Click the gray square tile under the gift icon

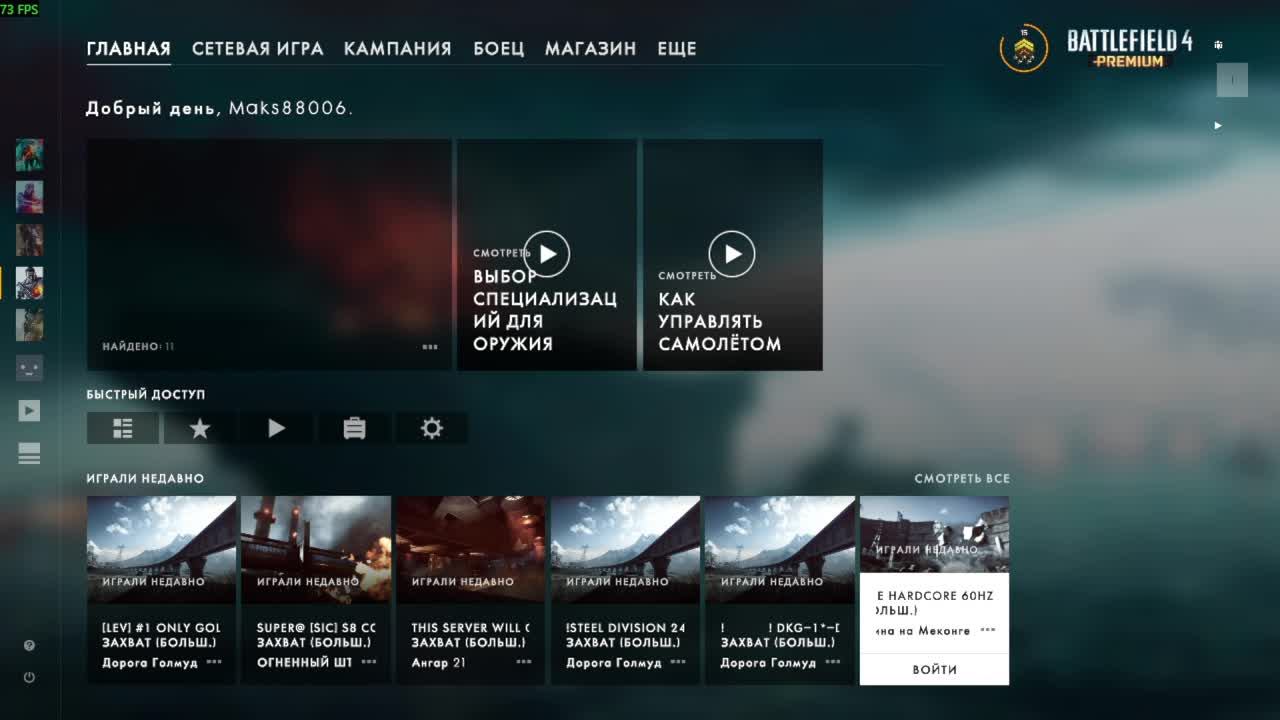1232,80
